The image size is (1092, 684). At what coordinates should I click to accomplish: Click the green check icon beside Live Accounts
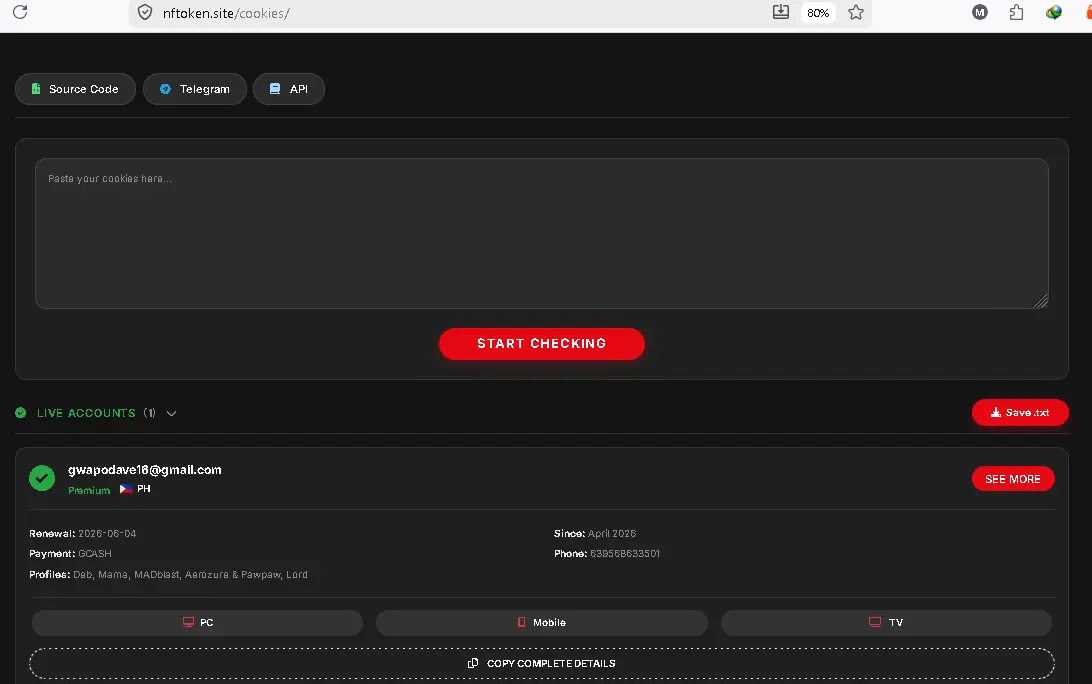(x=21, y=413)
